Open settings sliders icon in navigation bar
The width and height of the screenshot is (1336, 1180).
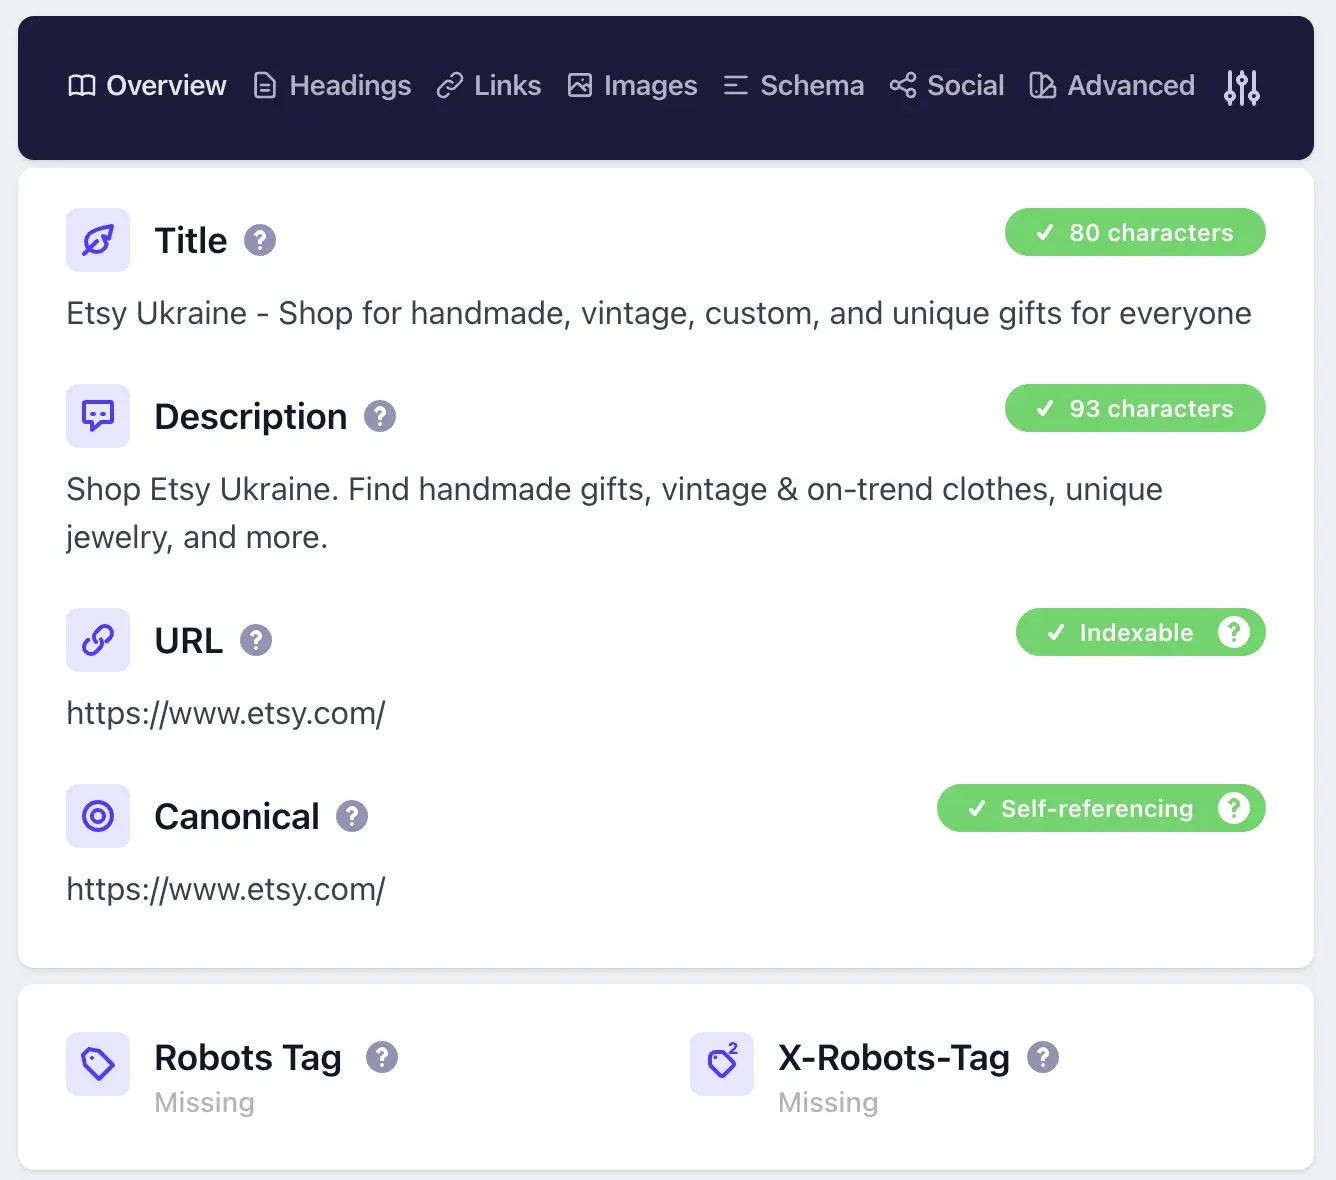click(1242, 88)
